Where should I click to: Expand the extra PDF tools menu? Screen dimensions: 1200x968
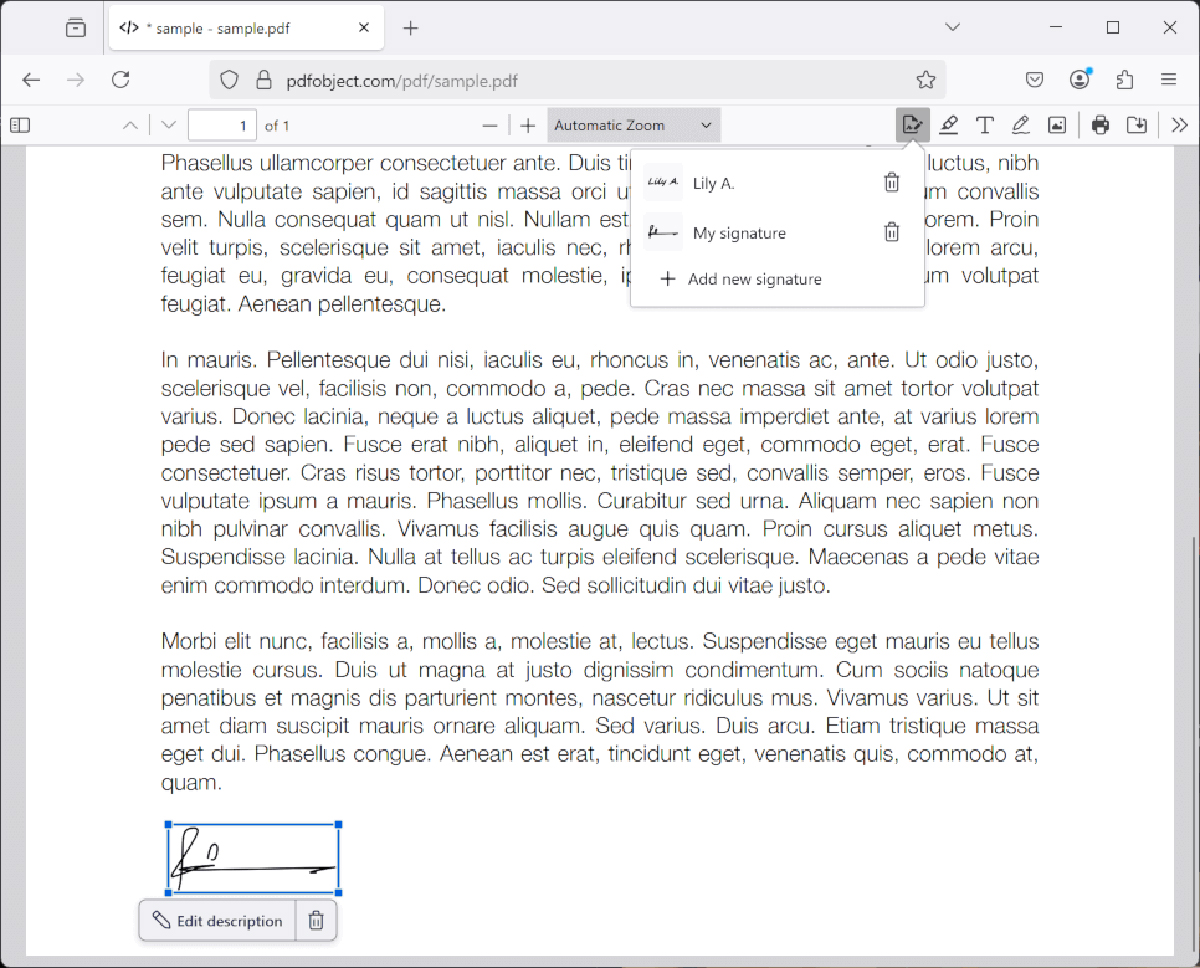[x=1180, y=124]
